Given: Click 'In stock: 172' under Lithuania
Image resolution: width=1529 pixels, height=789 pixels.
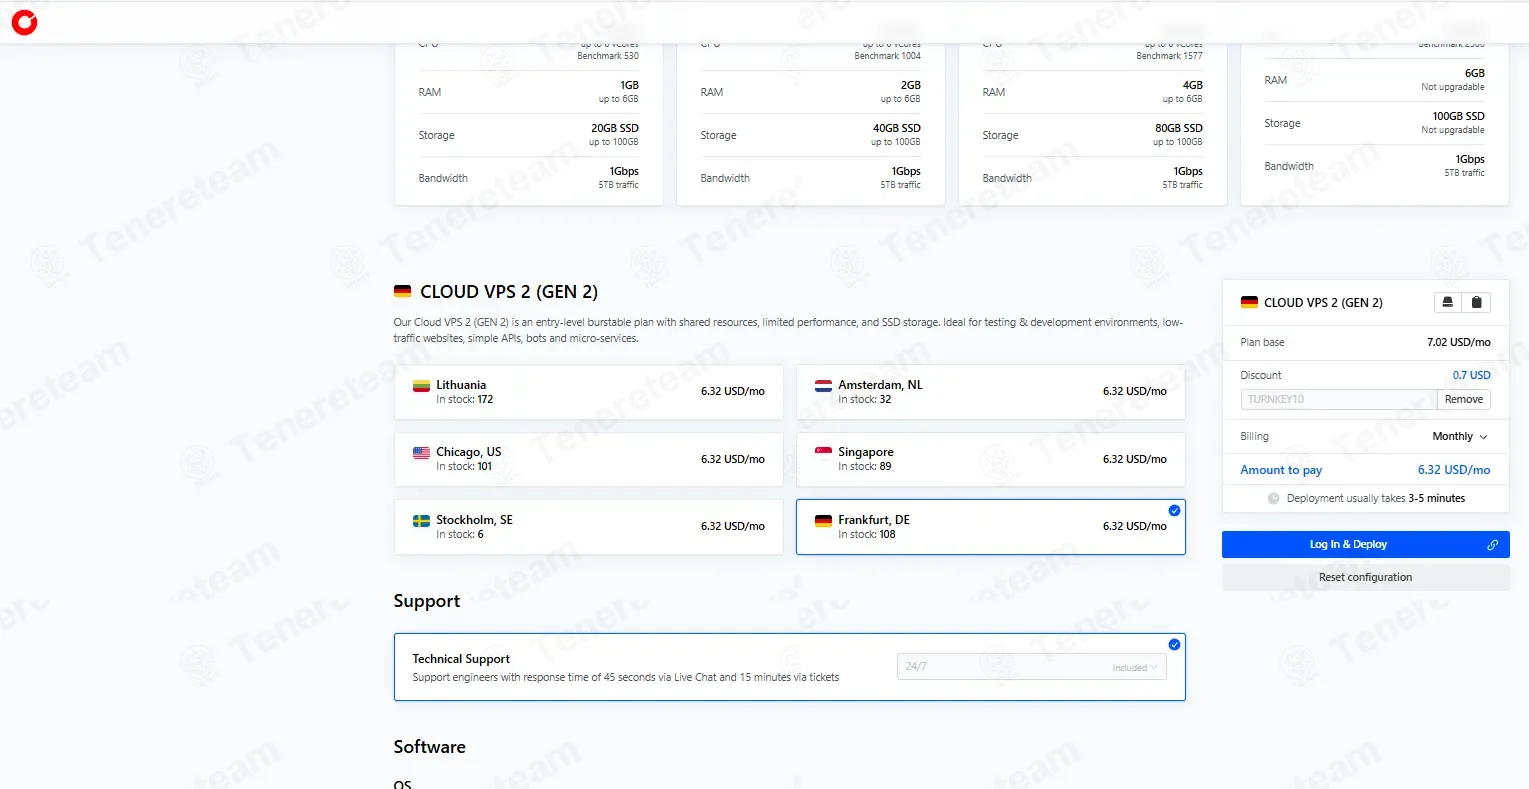Looking at the screenshot, I should click(464, 399).
